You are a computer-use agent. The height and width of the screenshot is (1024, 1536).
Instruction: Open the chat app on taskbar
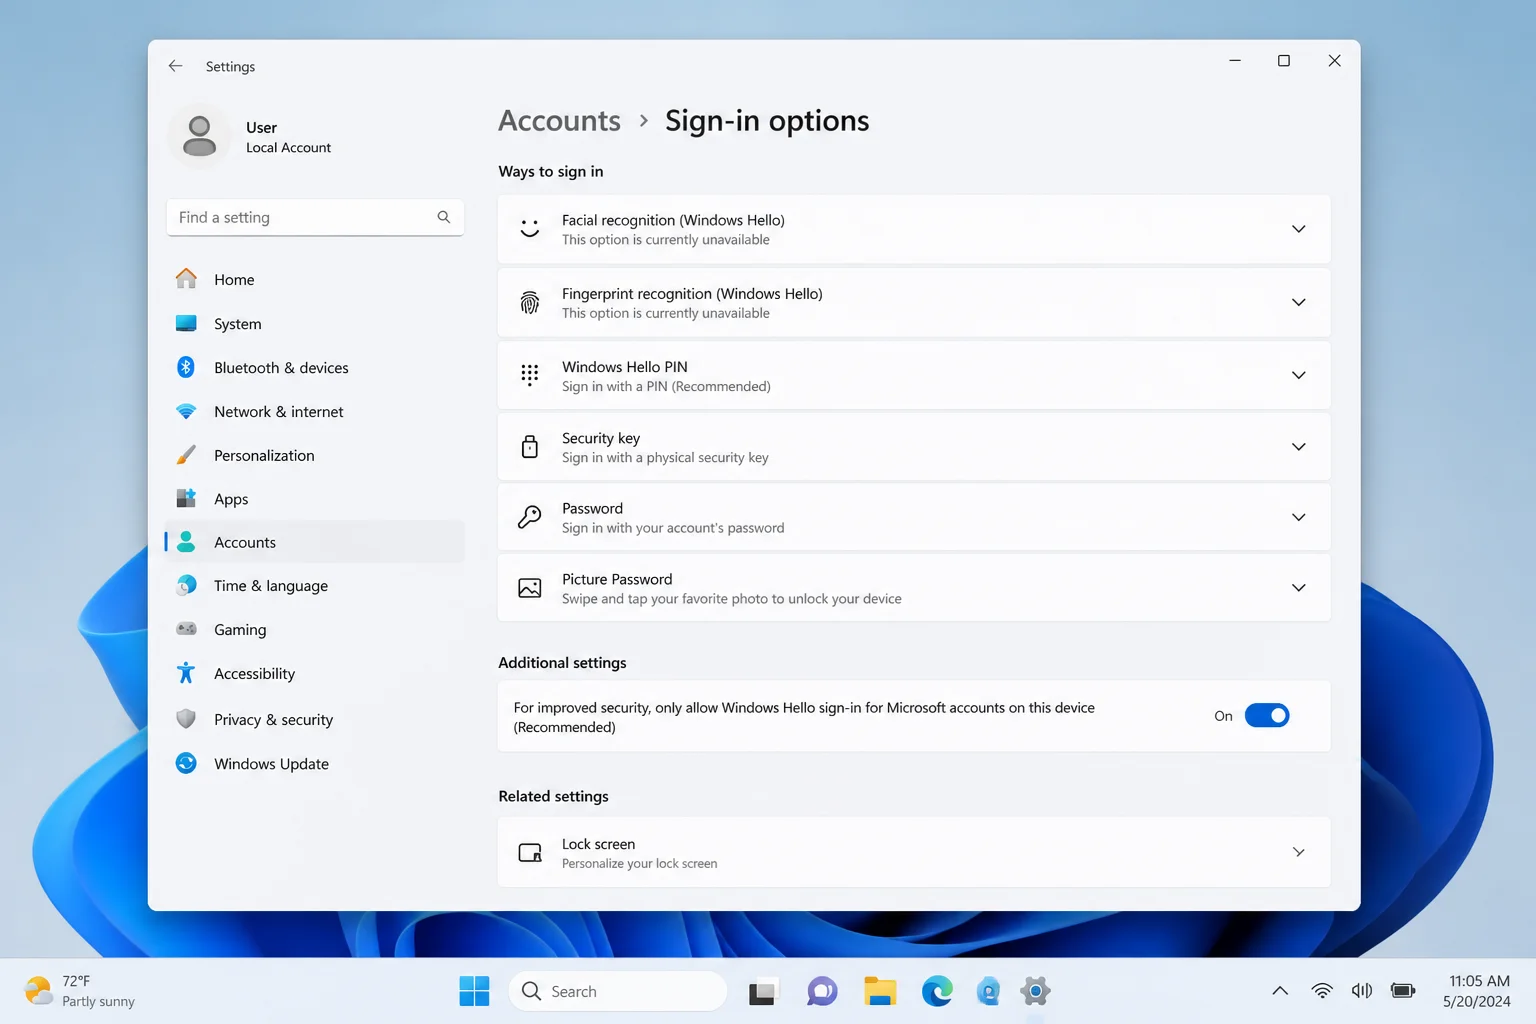tap(822, 991)
